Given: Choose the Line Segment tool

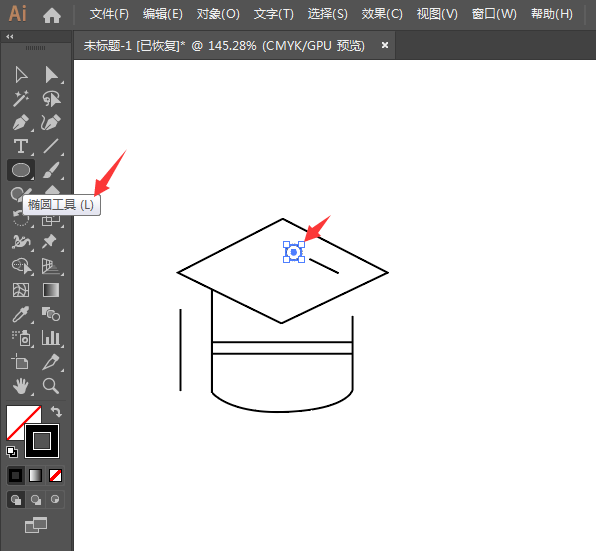Looking at the screenshot, I should pyautogui.click(x=51, y=146).
